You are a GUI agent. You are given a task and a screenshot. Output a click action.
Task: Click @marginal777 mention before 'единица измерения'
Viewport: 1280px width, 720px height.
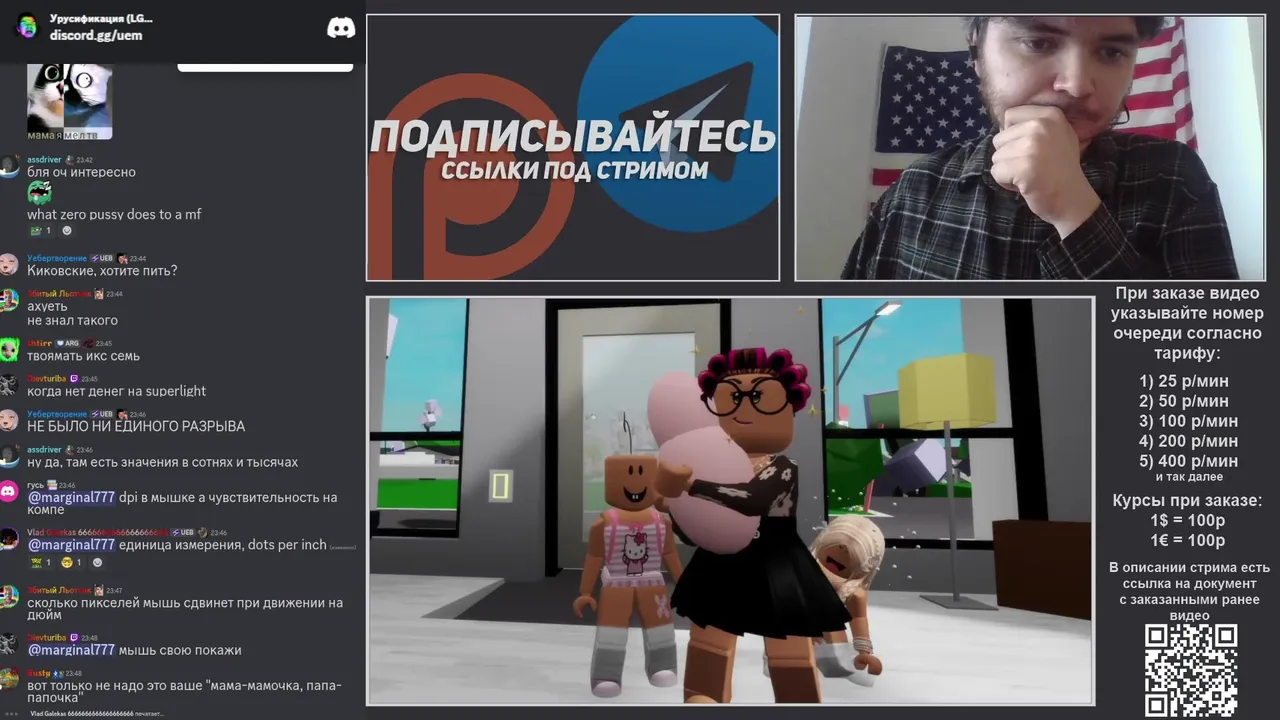[71, 545]
